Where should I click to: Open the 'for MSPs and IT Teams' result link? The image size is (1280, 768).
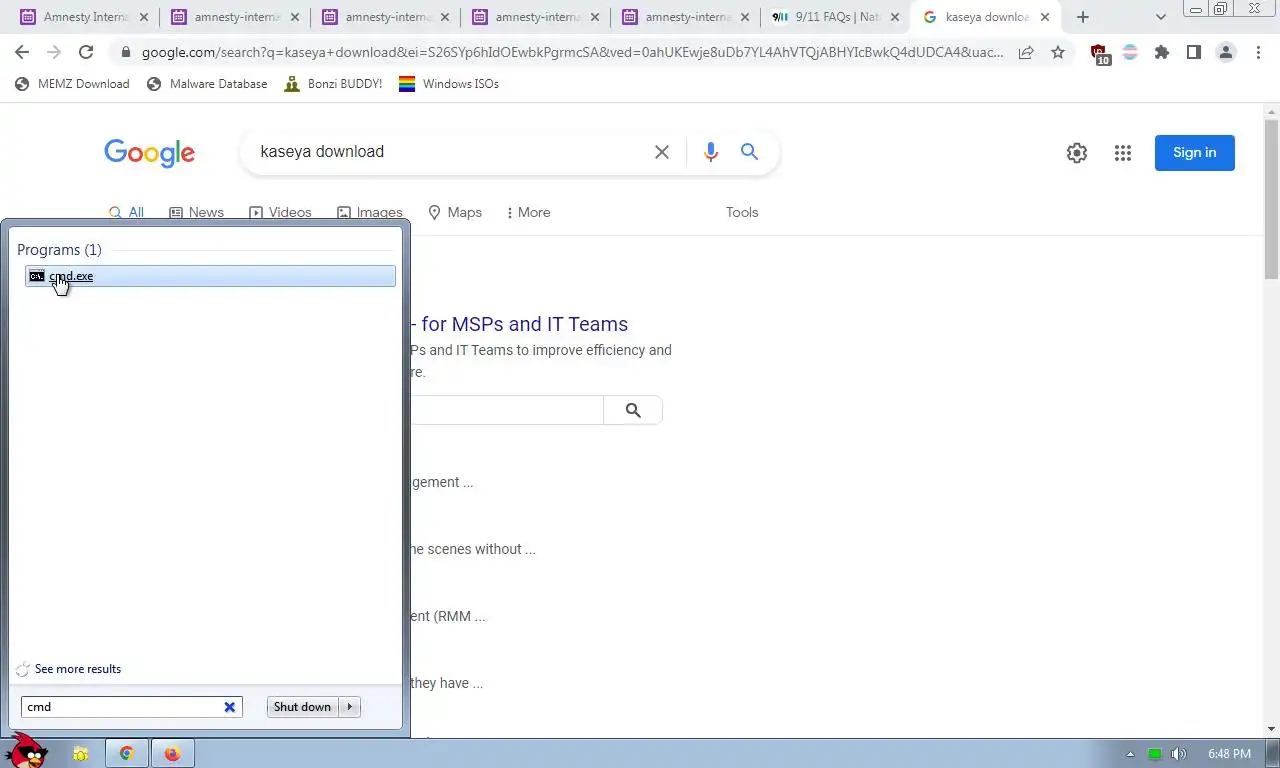[518, 324]
